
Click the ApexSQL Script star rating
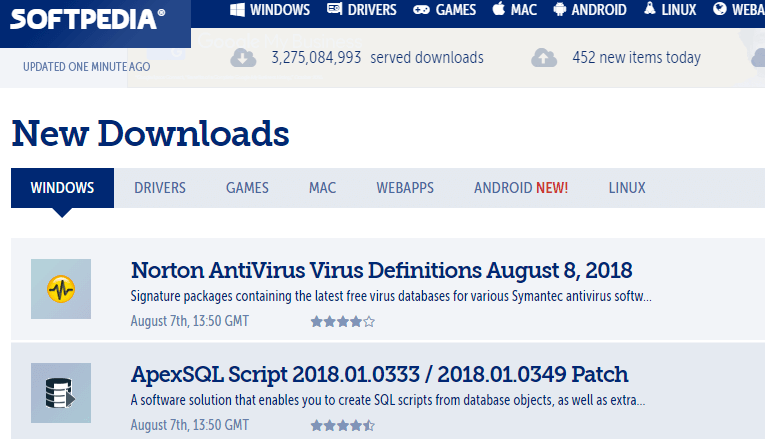(342, 425)
